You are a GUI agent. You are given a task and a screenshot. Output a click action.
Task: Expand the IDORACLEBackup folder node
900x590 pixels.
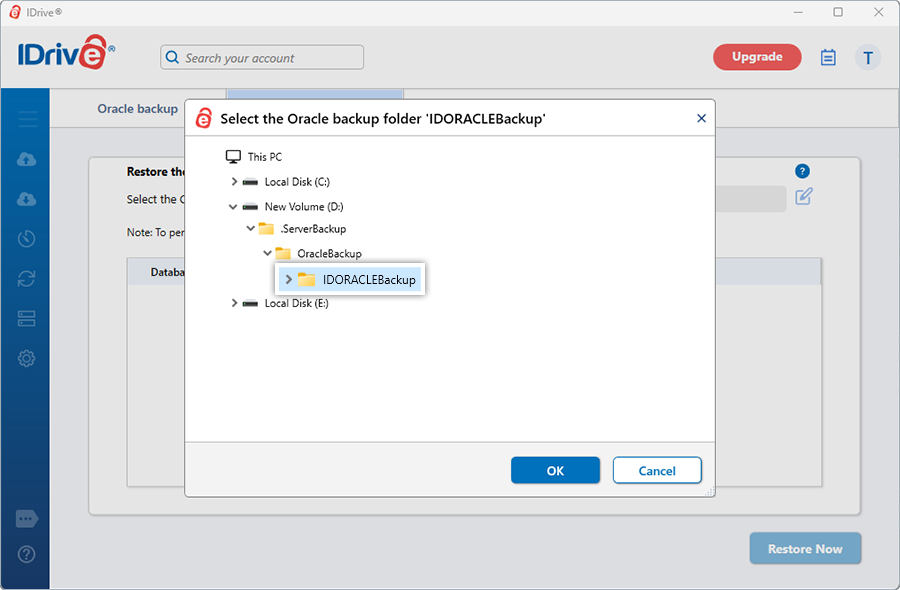point(289,280)
